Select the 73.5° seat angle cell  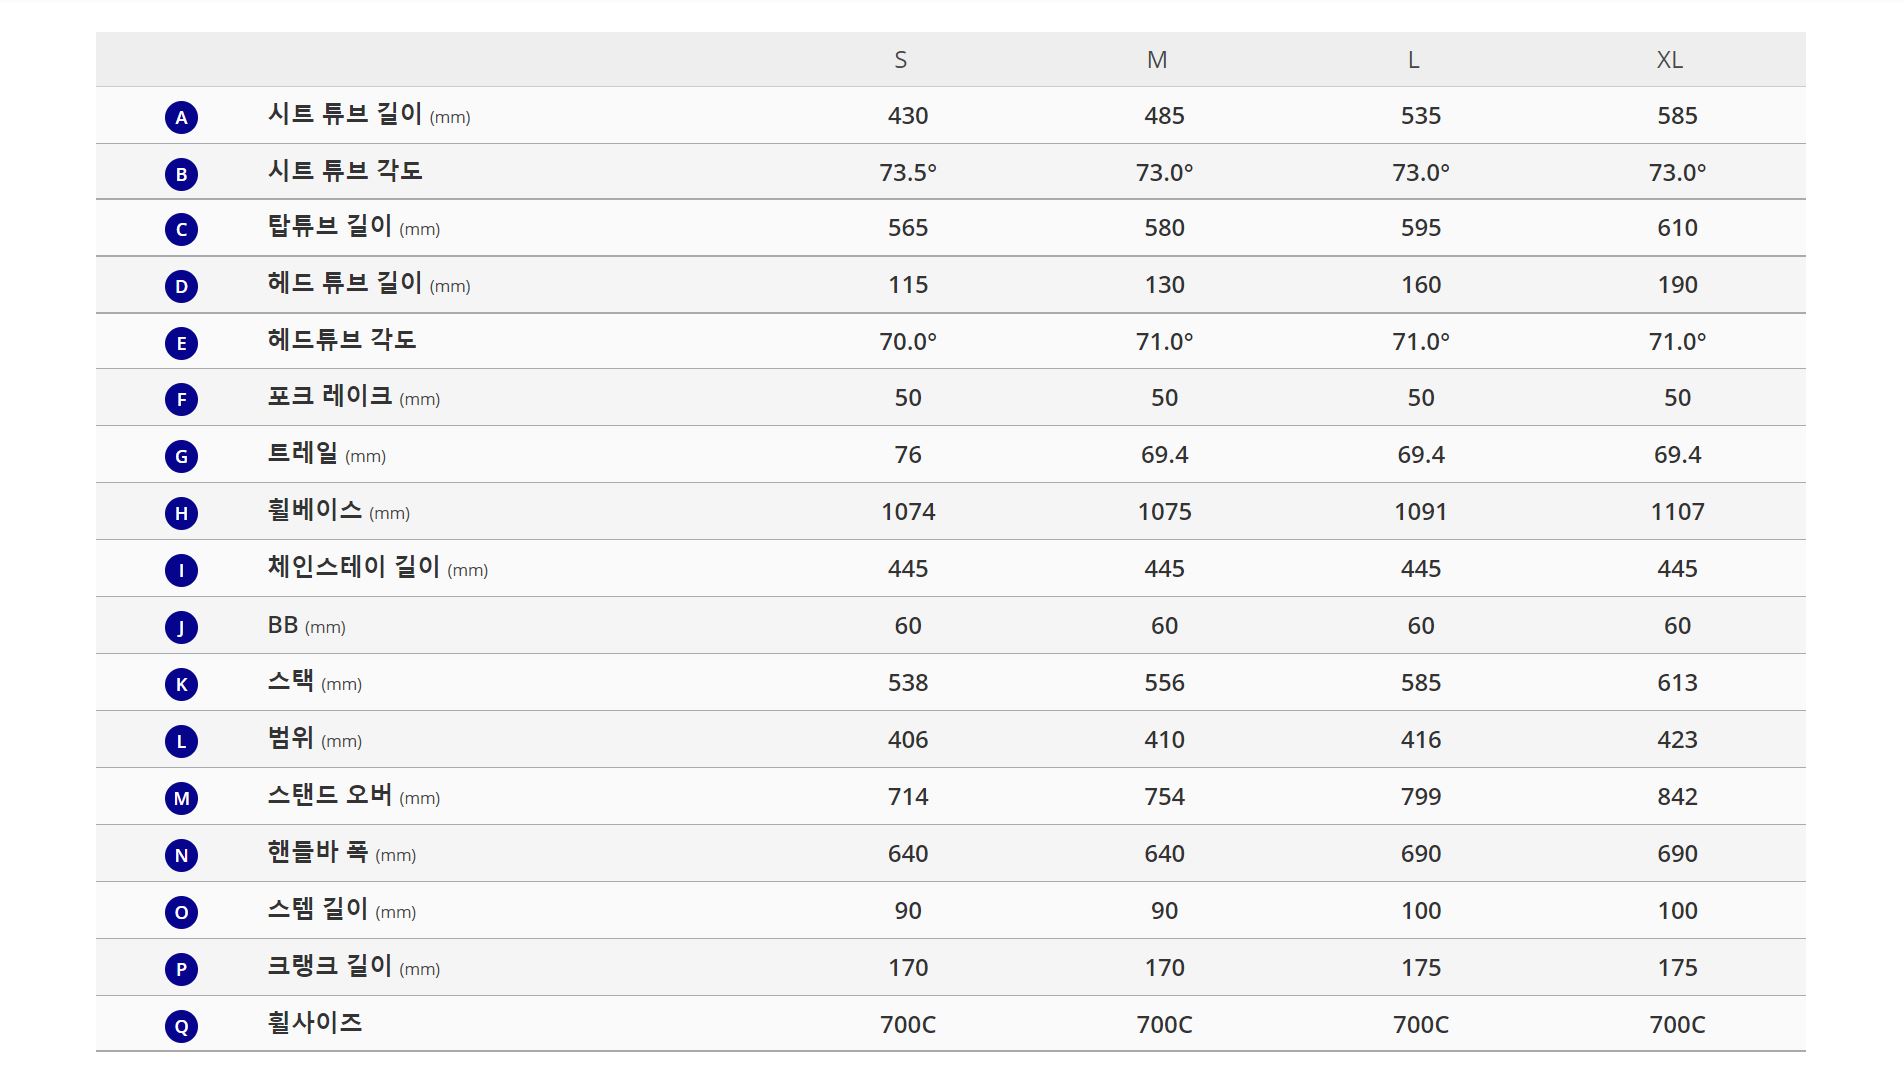pos(908,172)
